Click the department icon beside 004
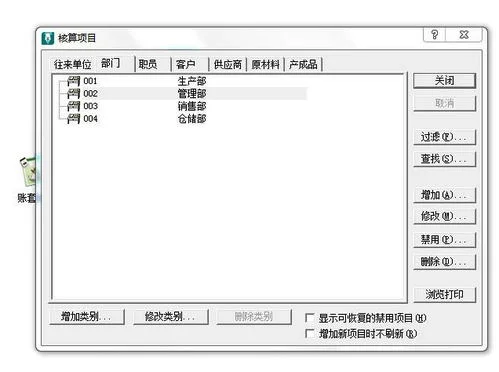 pyautogui.click(x=73, y=119)
